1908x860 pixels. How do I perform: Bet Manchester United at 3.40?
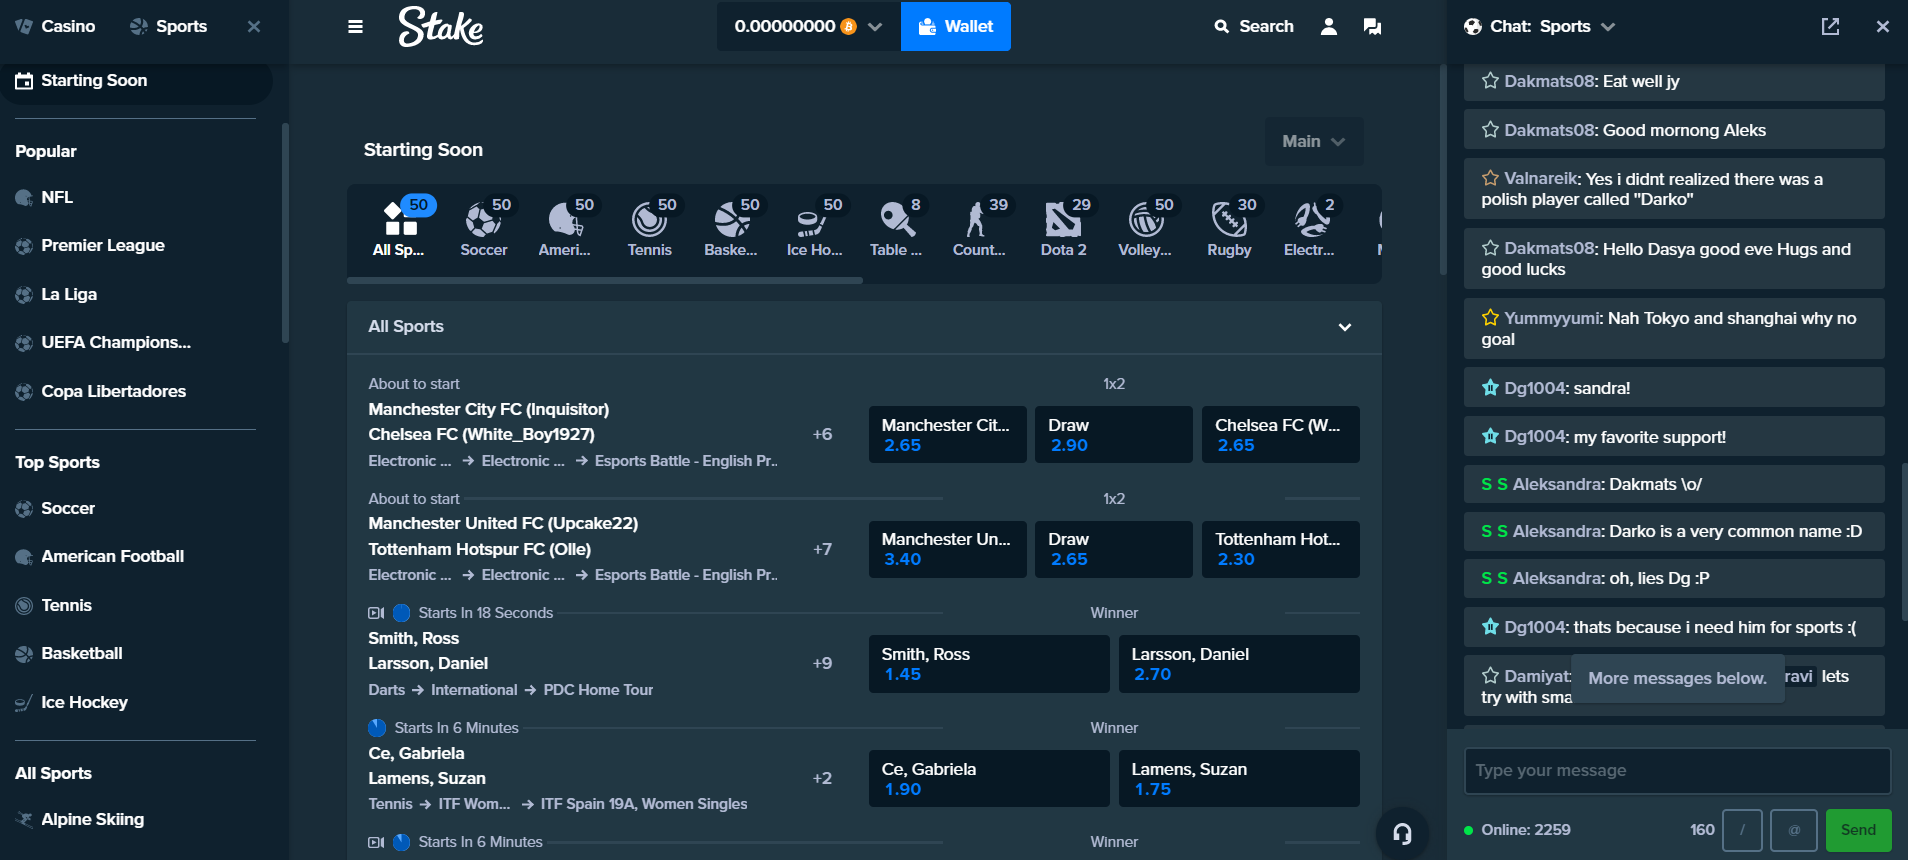click(947, 549)
